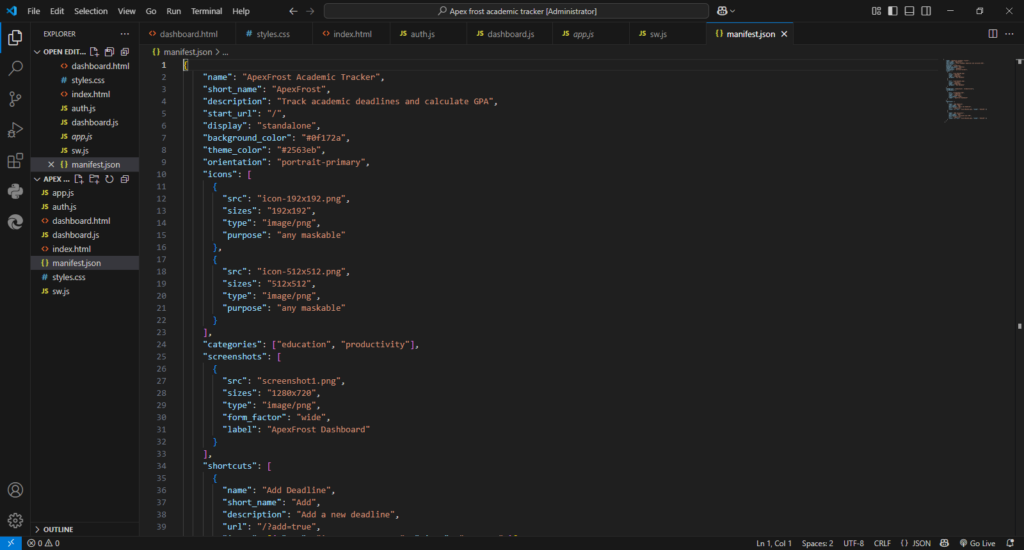This screenshot has height=550, width=1024.
Task: Click the Explorer views and more actions ellipsis
Action: (125, 34)
